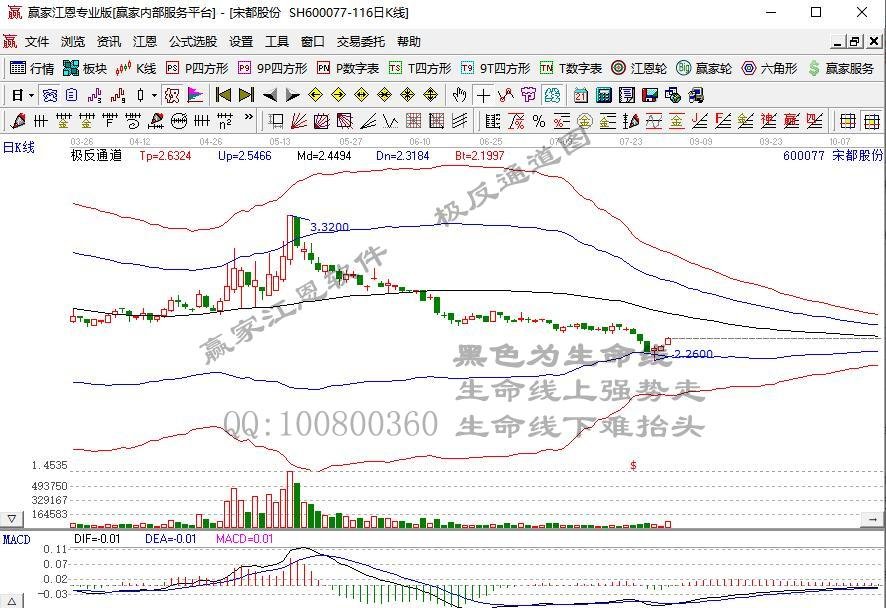Click the clipboard info icon

(x=71, y=95)
